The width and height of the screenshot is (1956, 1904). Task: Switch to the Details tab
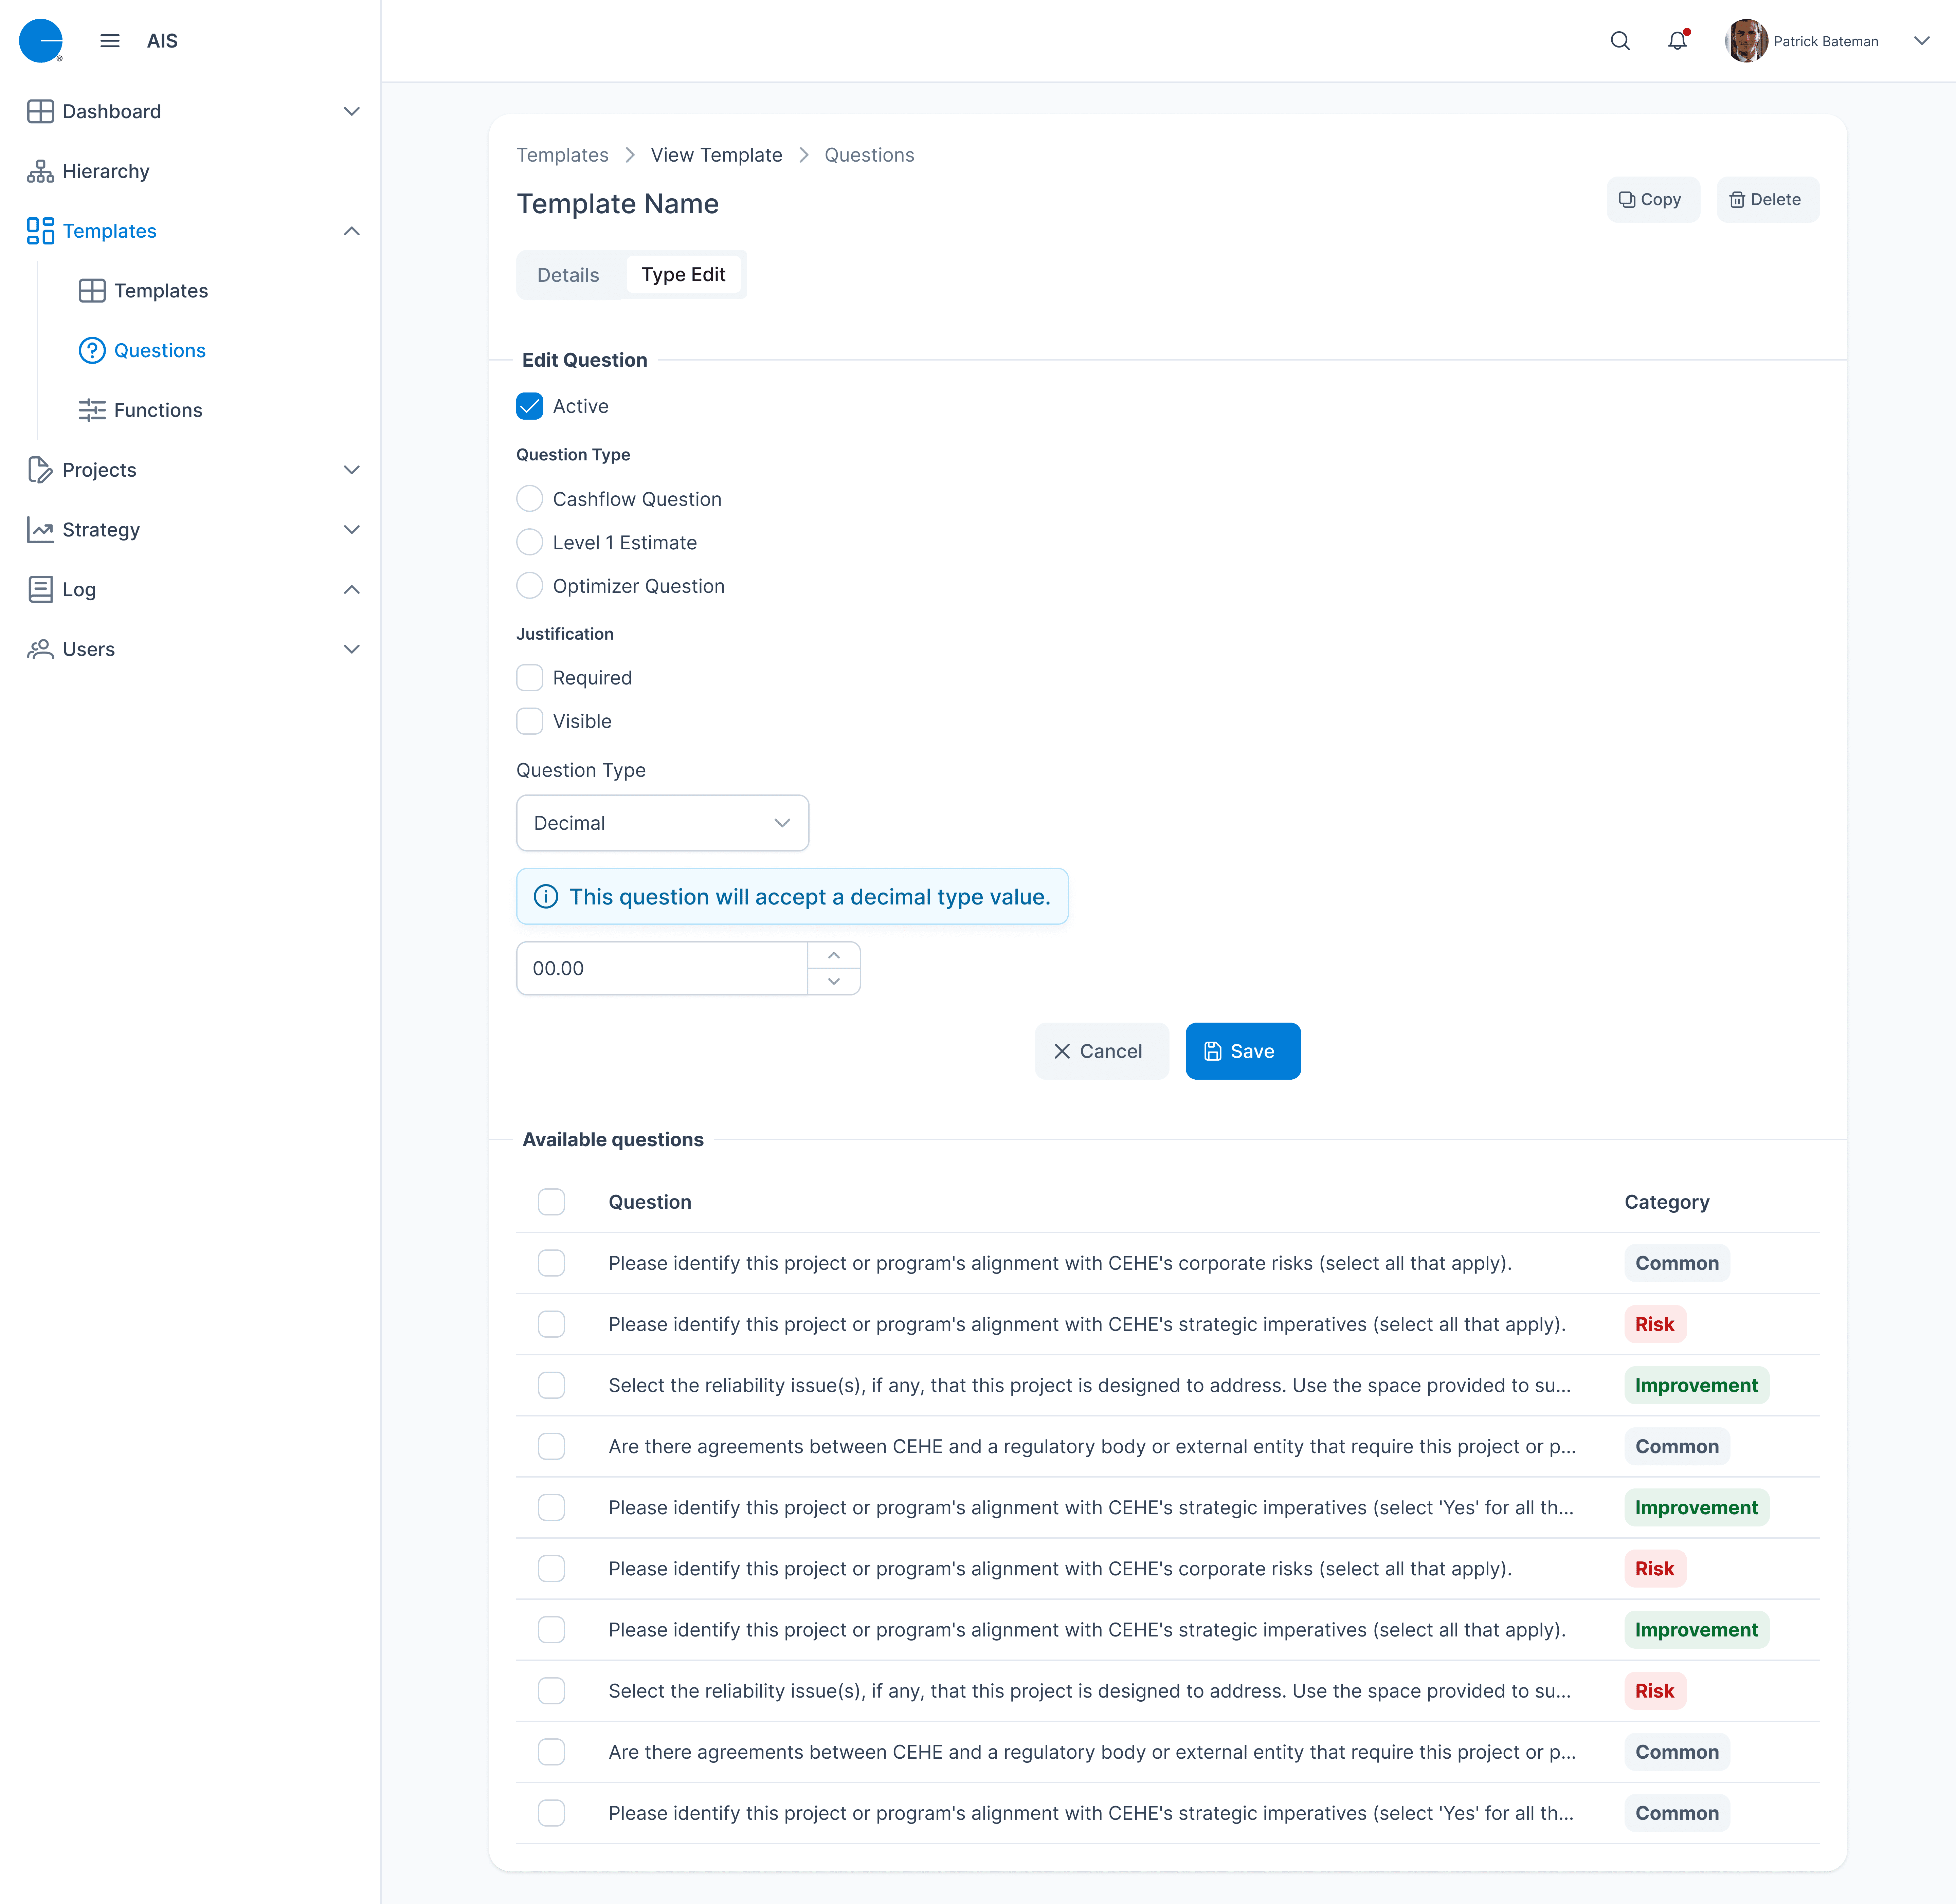568,275
